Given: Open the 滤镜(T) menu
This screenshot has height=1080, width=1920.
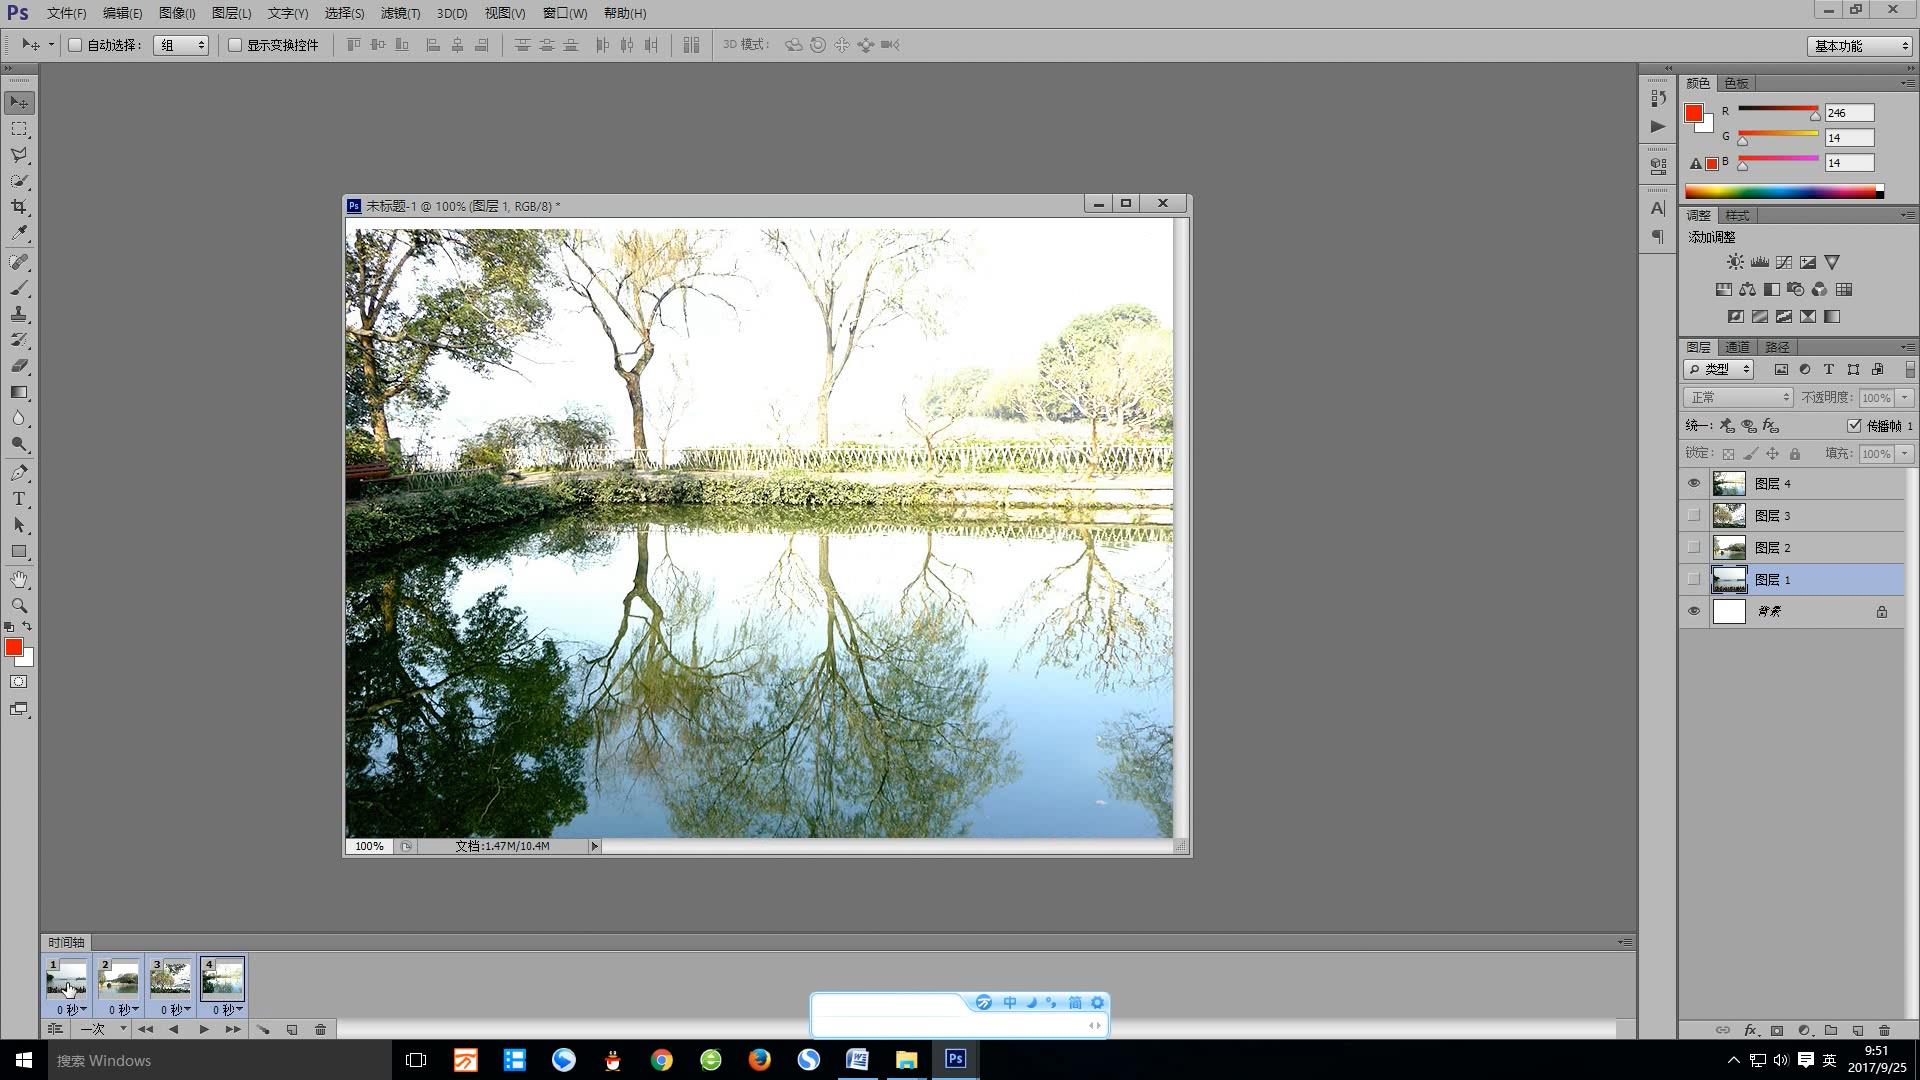Looking at the screenshot, I should click(400, 13).
